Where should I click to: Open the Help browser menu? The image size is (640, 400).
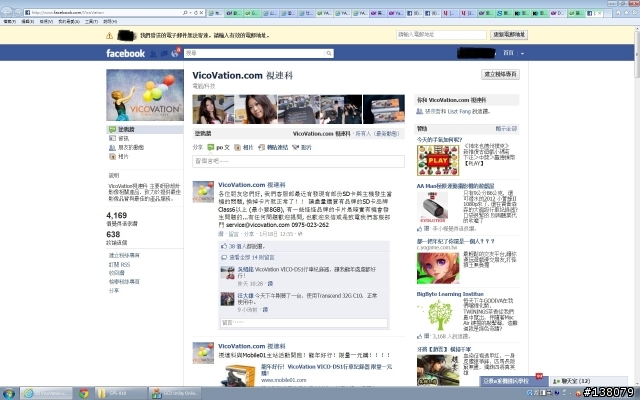[x=110, y=22]
